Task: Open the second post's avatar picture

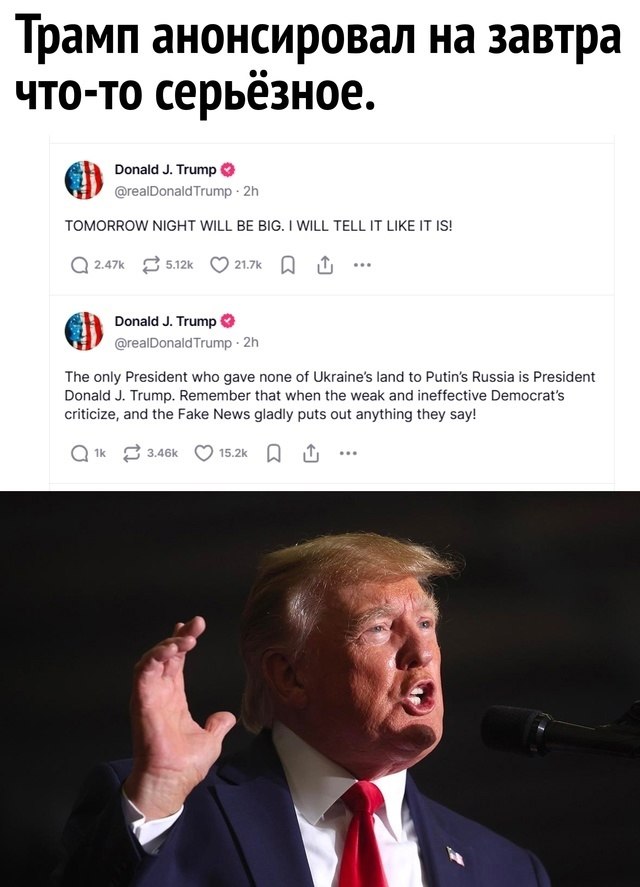Action: pos(84,331)
